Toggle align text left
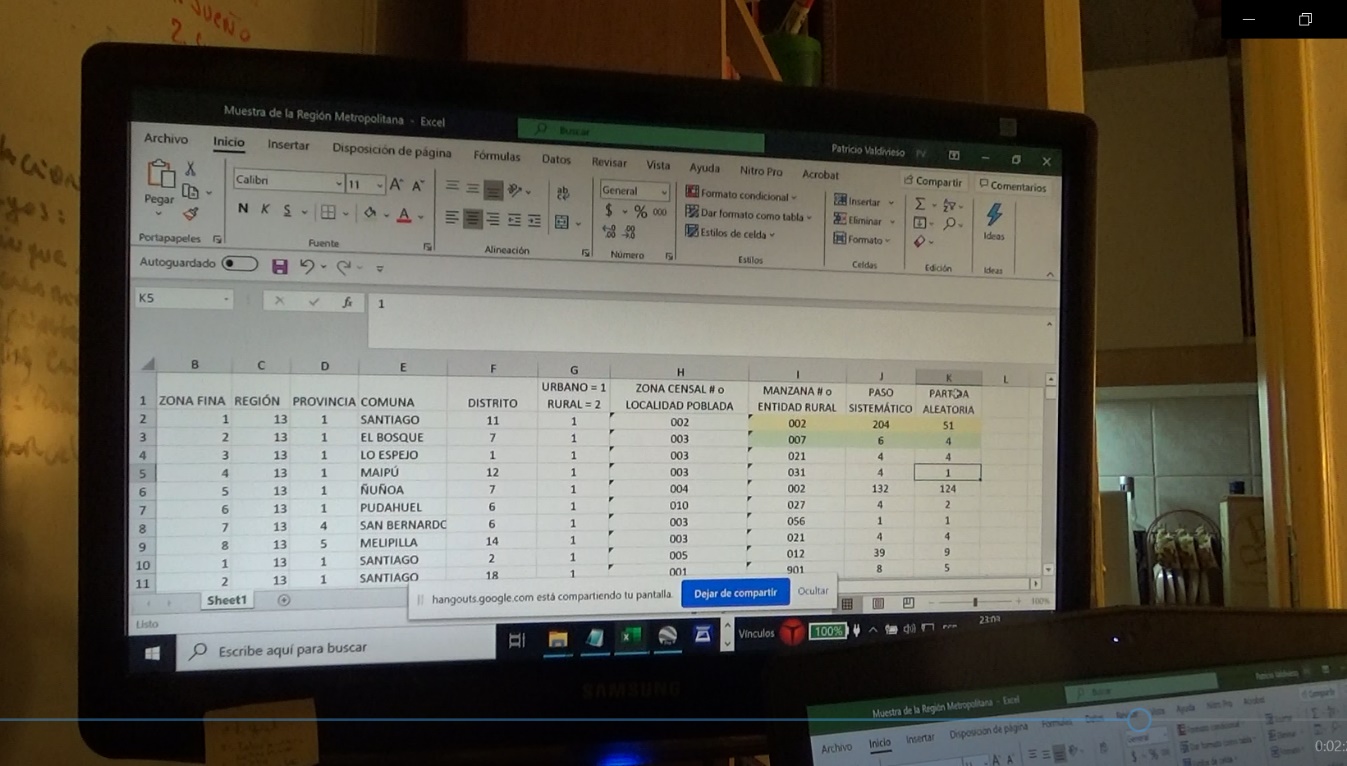This screenshot has height=766, width=1347. [x=452, y=217]
